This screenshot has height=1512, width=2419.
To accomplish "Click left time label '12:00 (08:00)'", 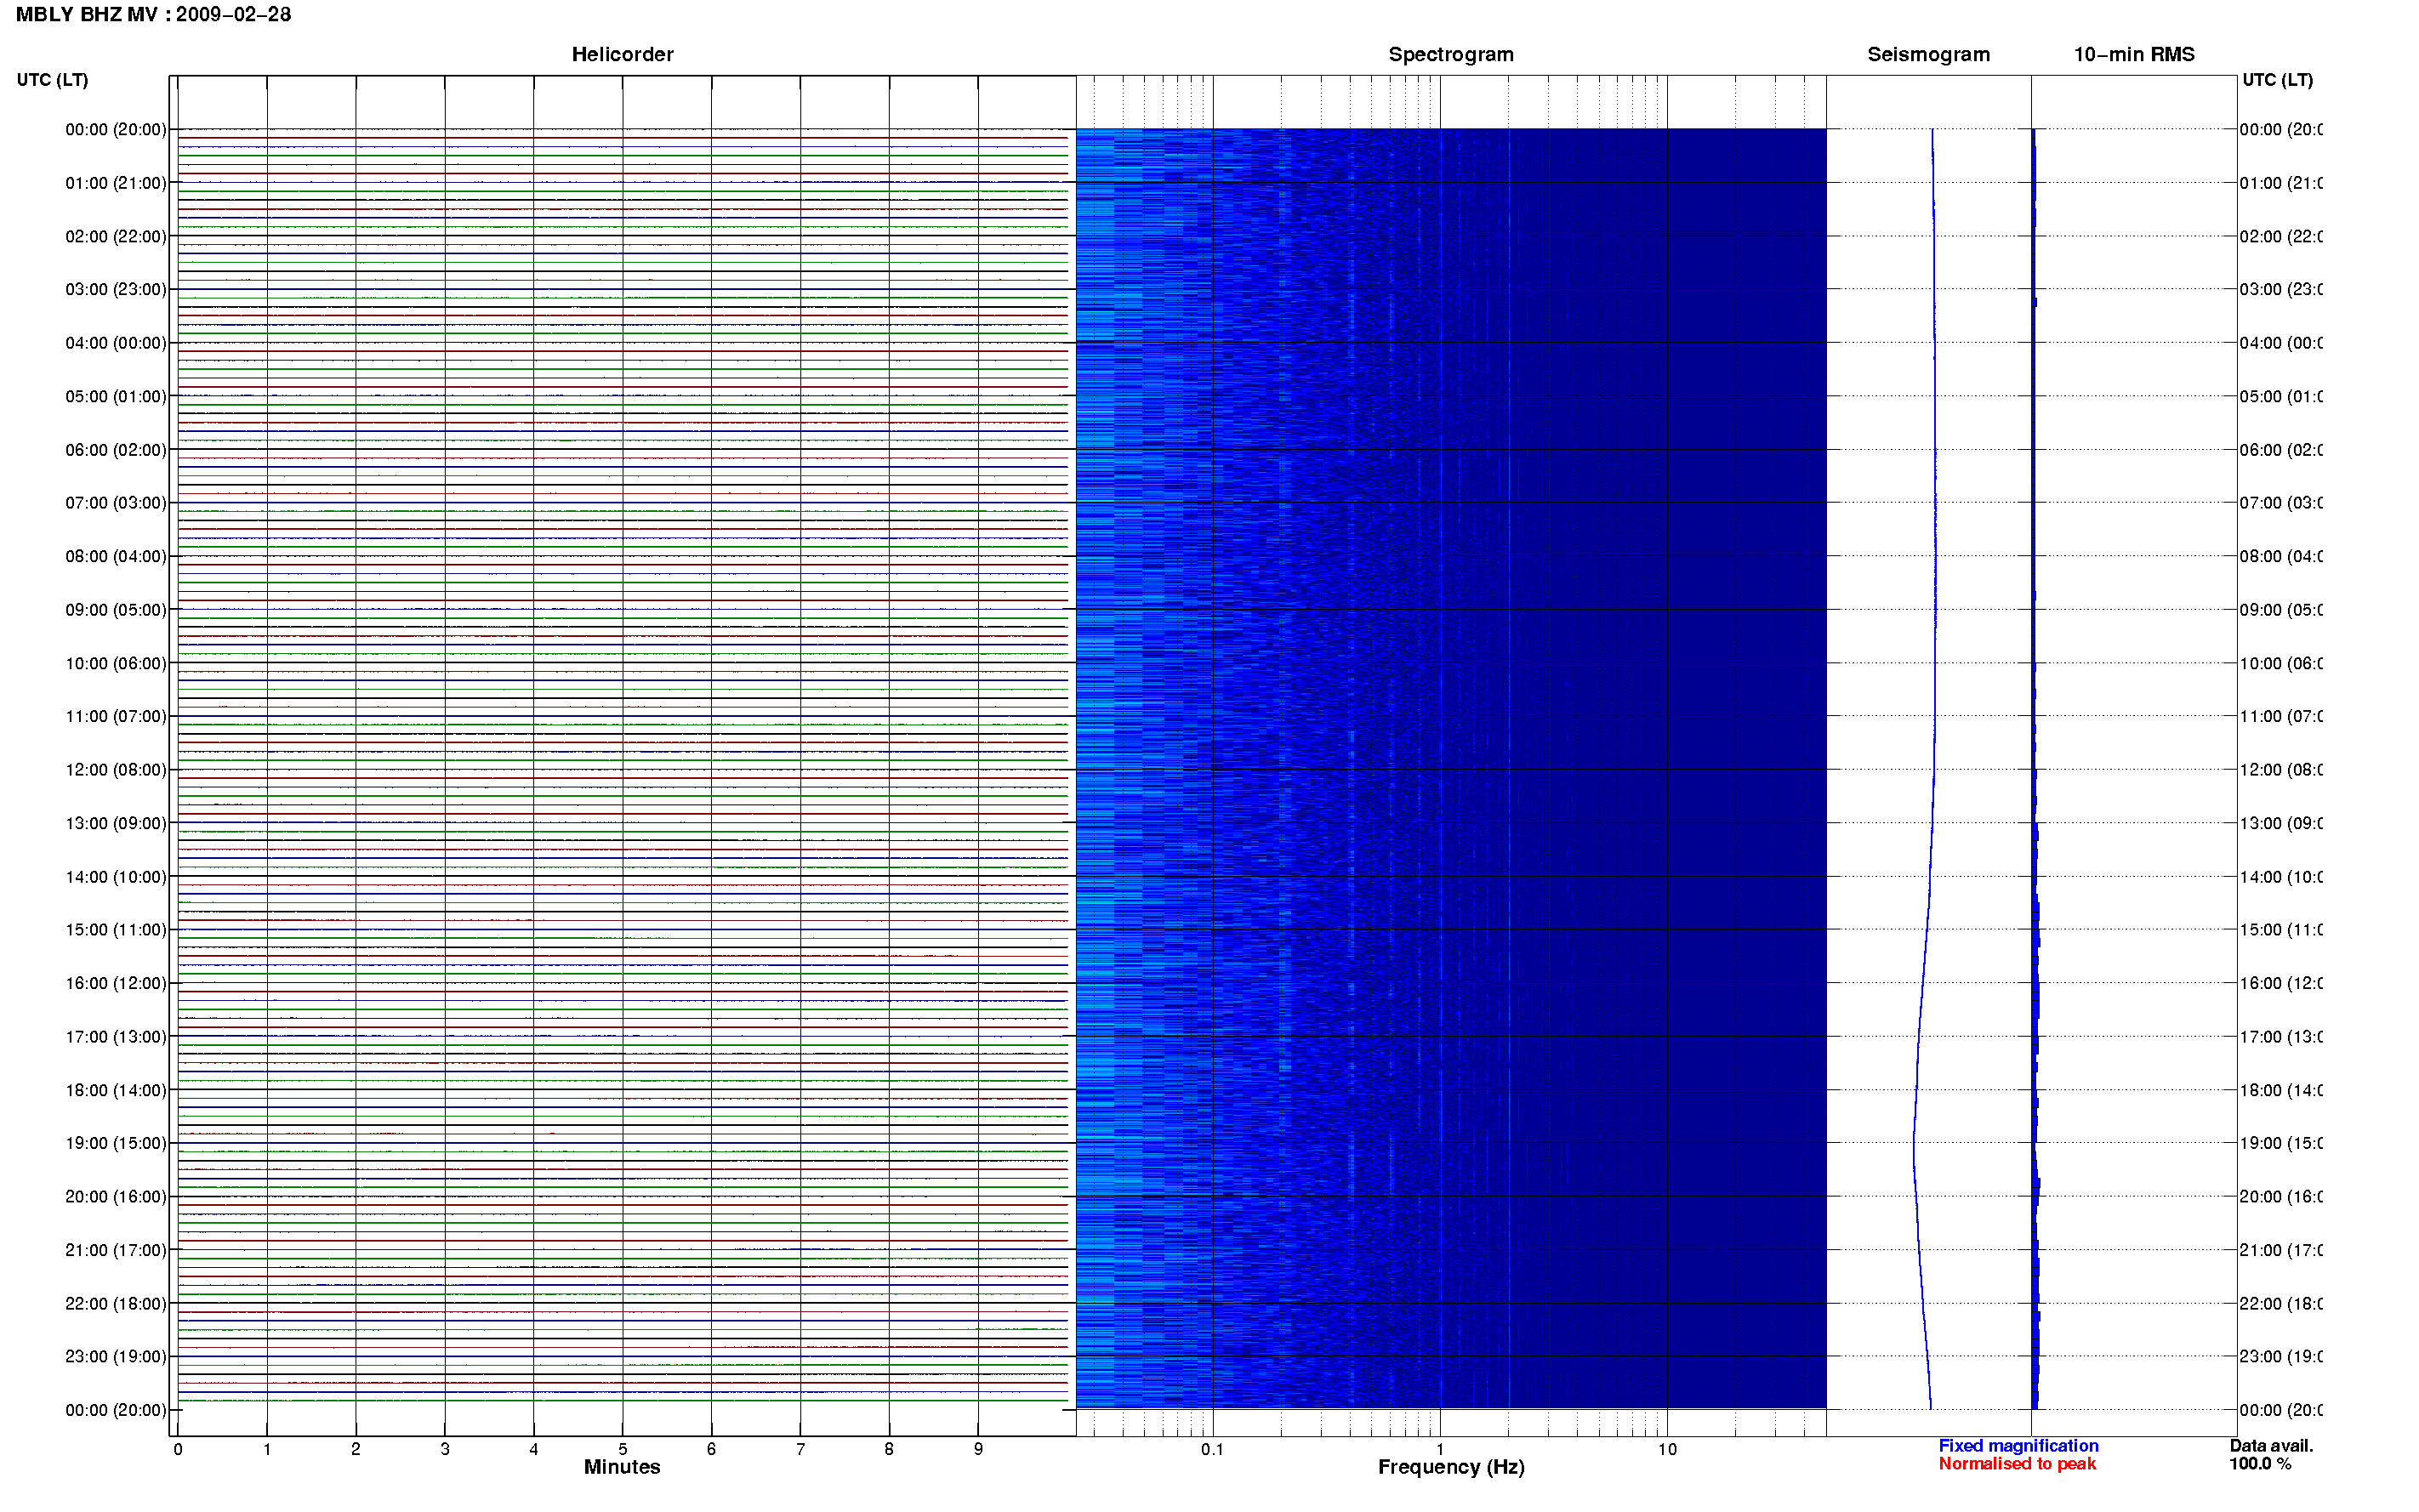I will click(116, 769).
